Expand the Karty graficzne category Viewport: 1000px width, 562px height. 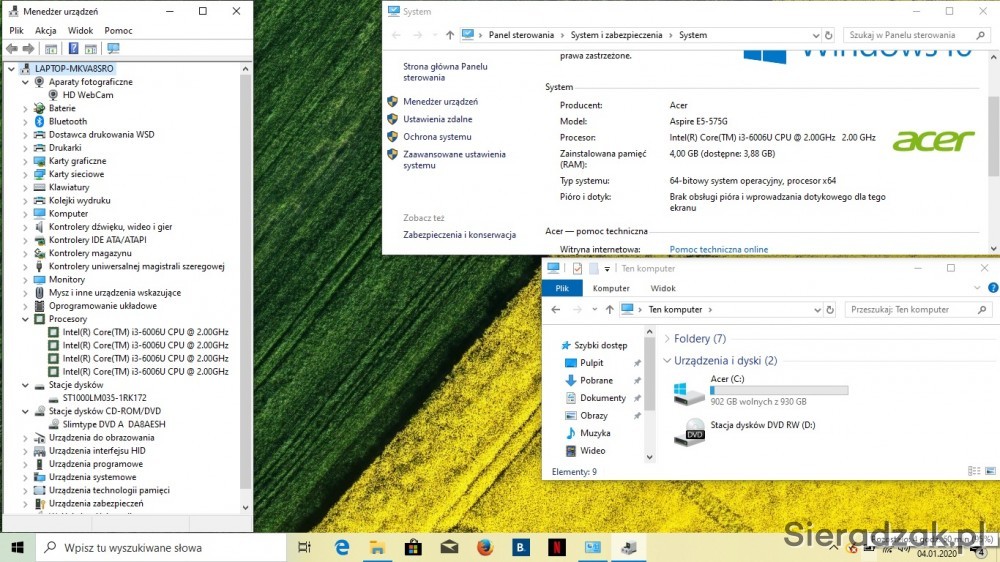click(26, 161)
